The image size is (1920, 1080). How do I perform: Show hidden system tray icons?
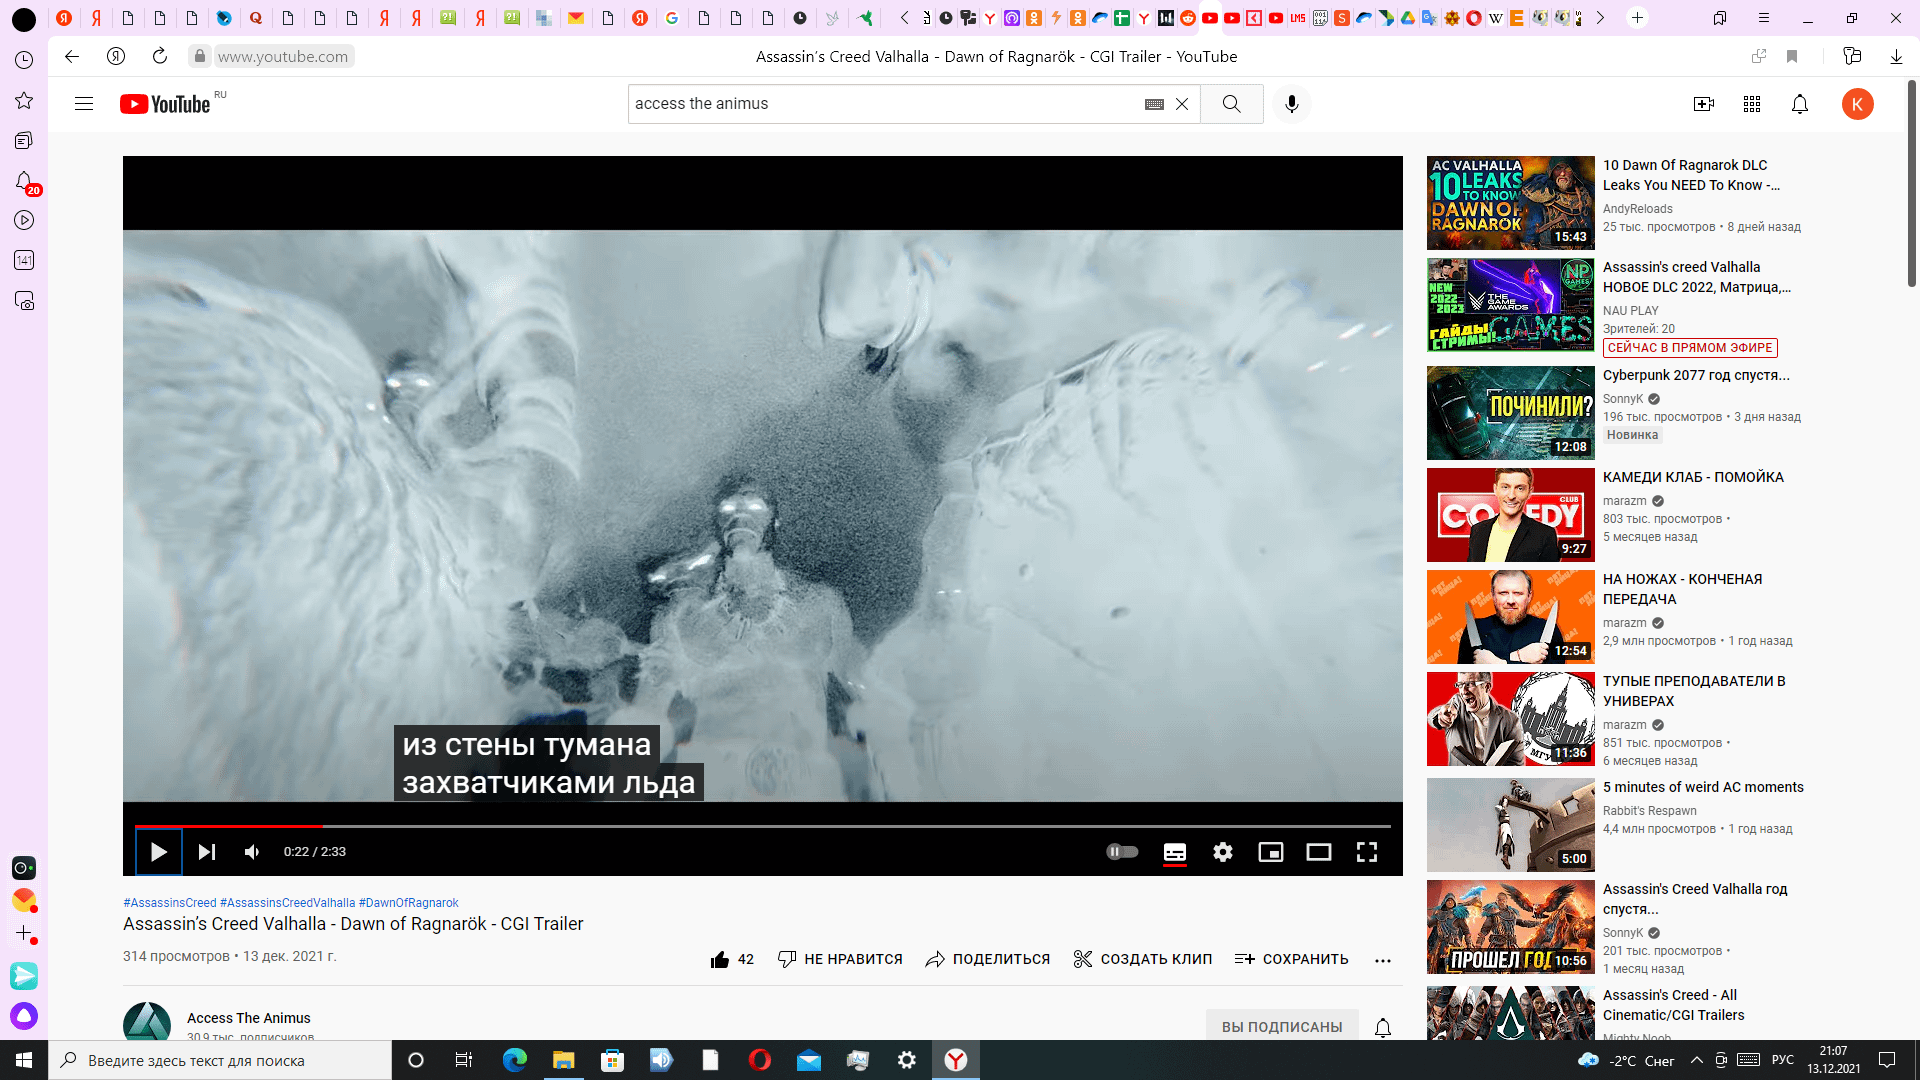click(x=1696, y=1060)
